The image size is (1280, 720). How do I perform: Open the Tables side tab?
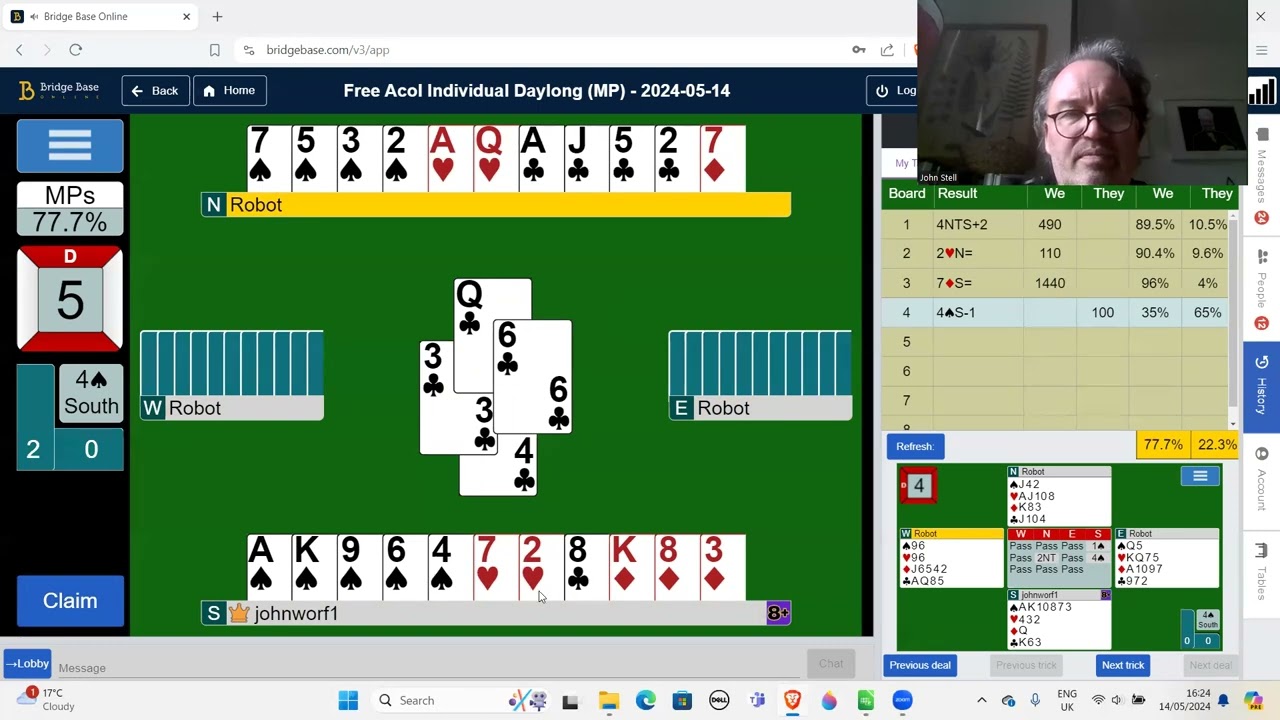[x=1262, y=575]
